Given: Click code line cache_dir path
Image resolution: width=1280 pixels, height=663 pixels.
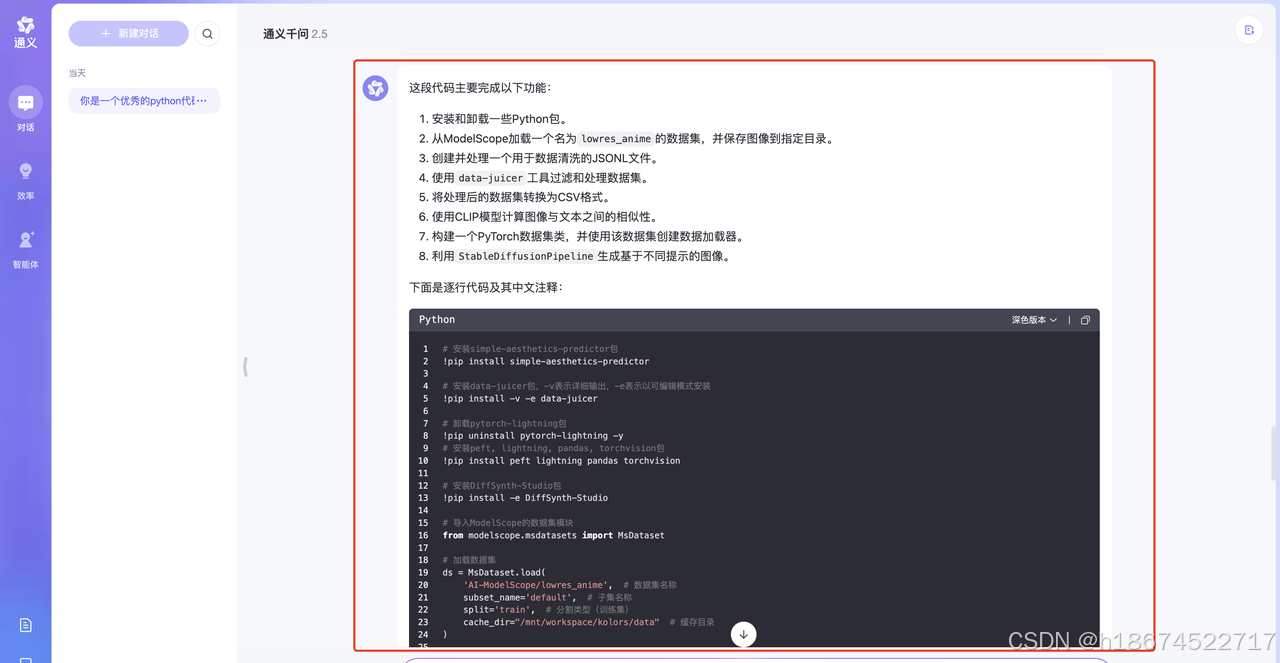Looking at the screenshot, I should tap(561, 622).
